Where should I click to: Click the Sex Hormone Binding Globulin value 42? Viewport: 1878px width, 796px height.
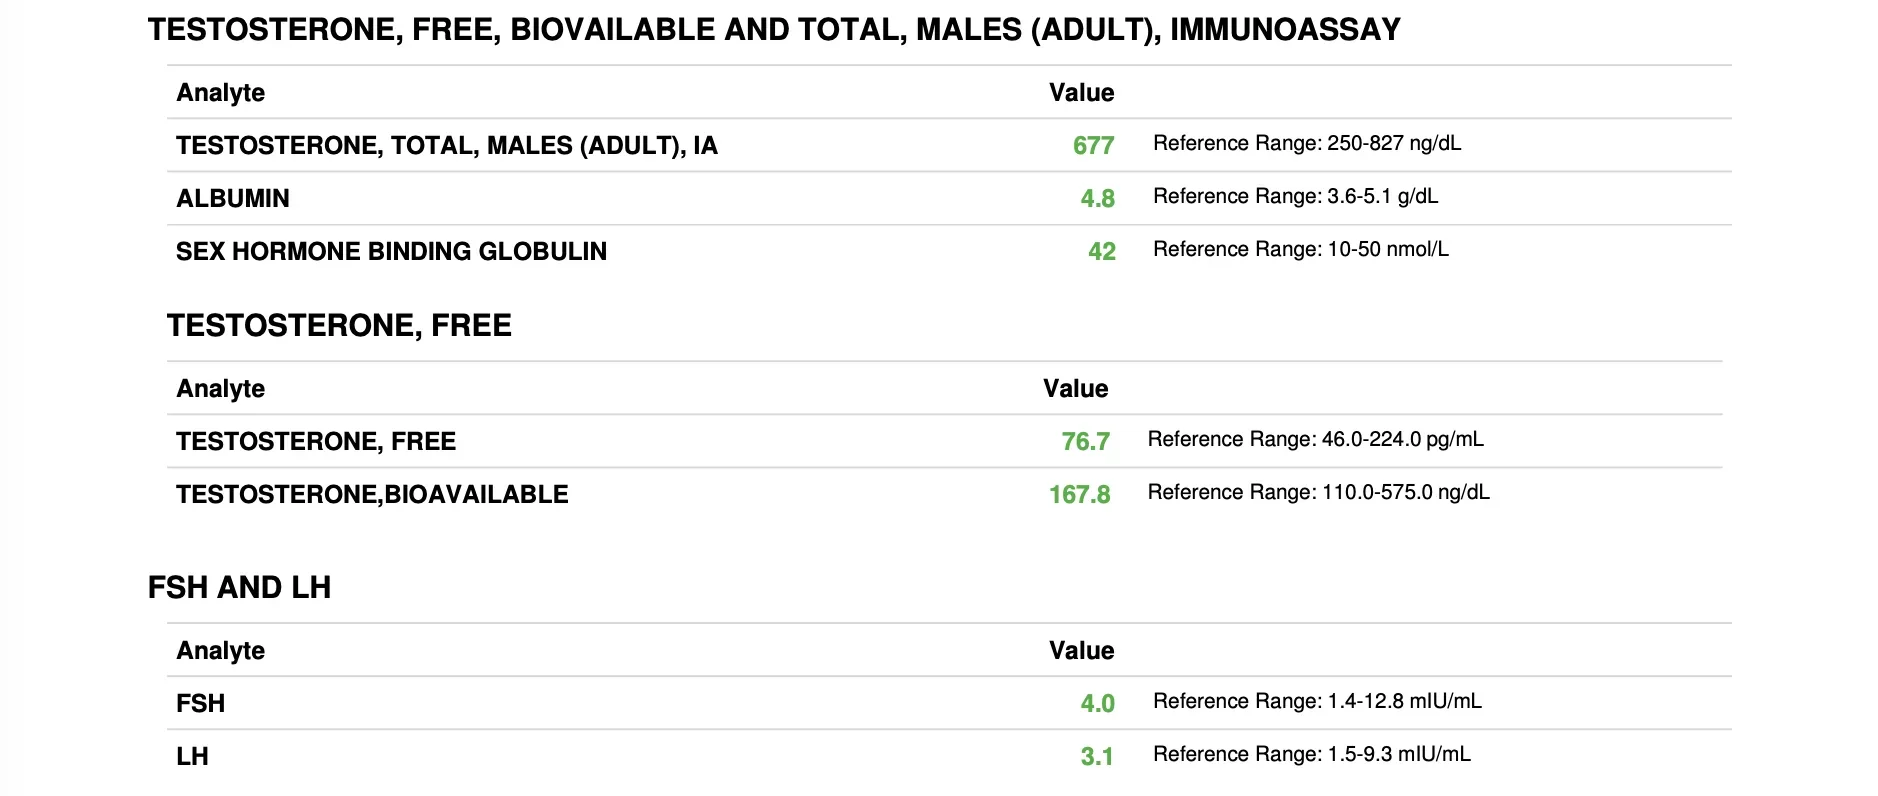(1101, 252)
